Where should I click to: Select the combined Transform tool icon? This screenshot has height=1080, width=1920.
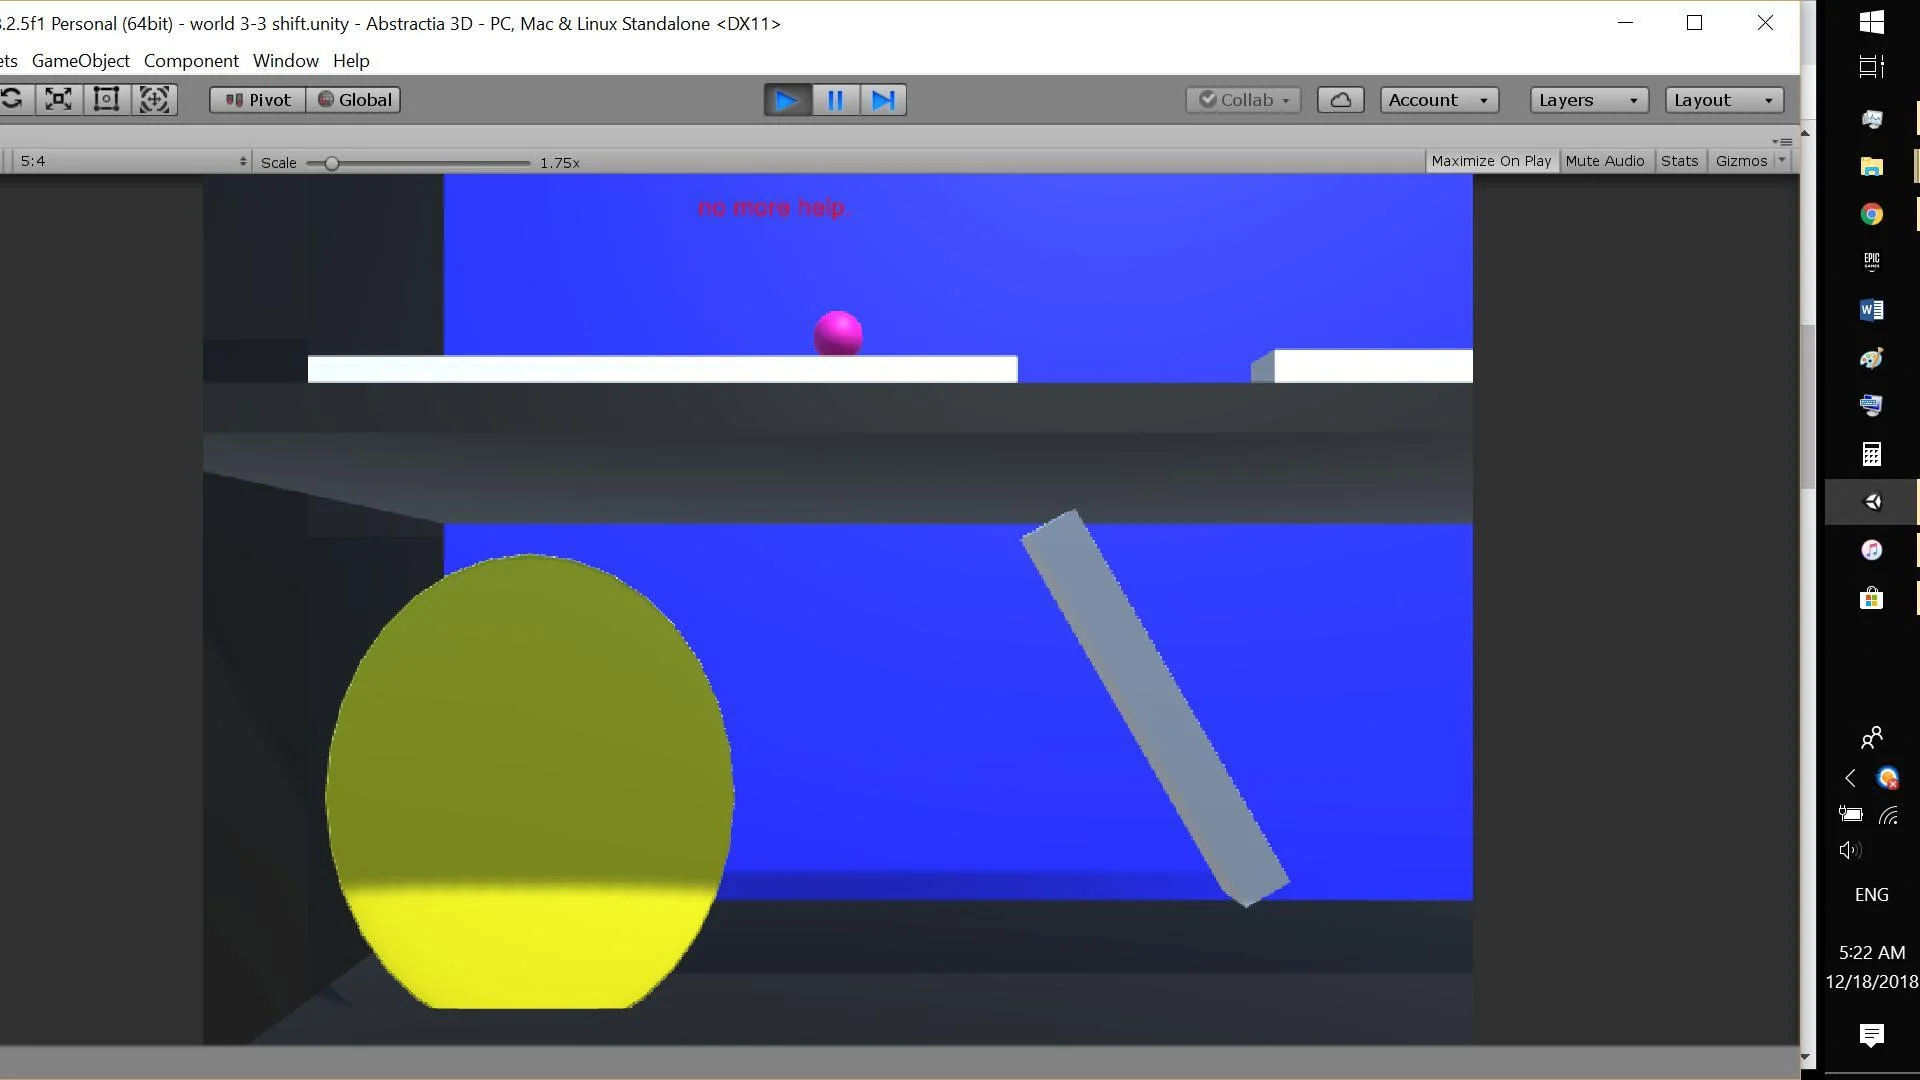[154, 99]
